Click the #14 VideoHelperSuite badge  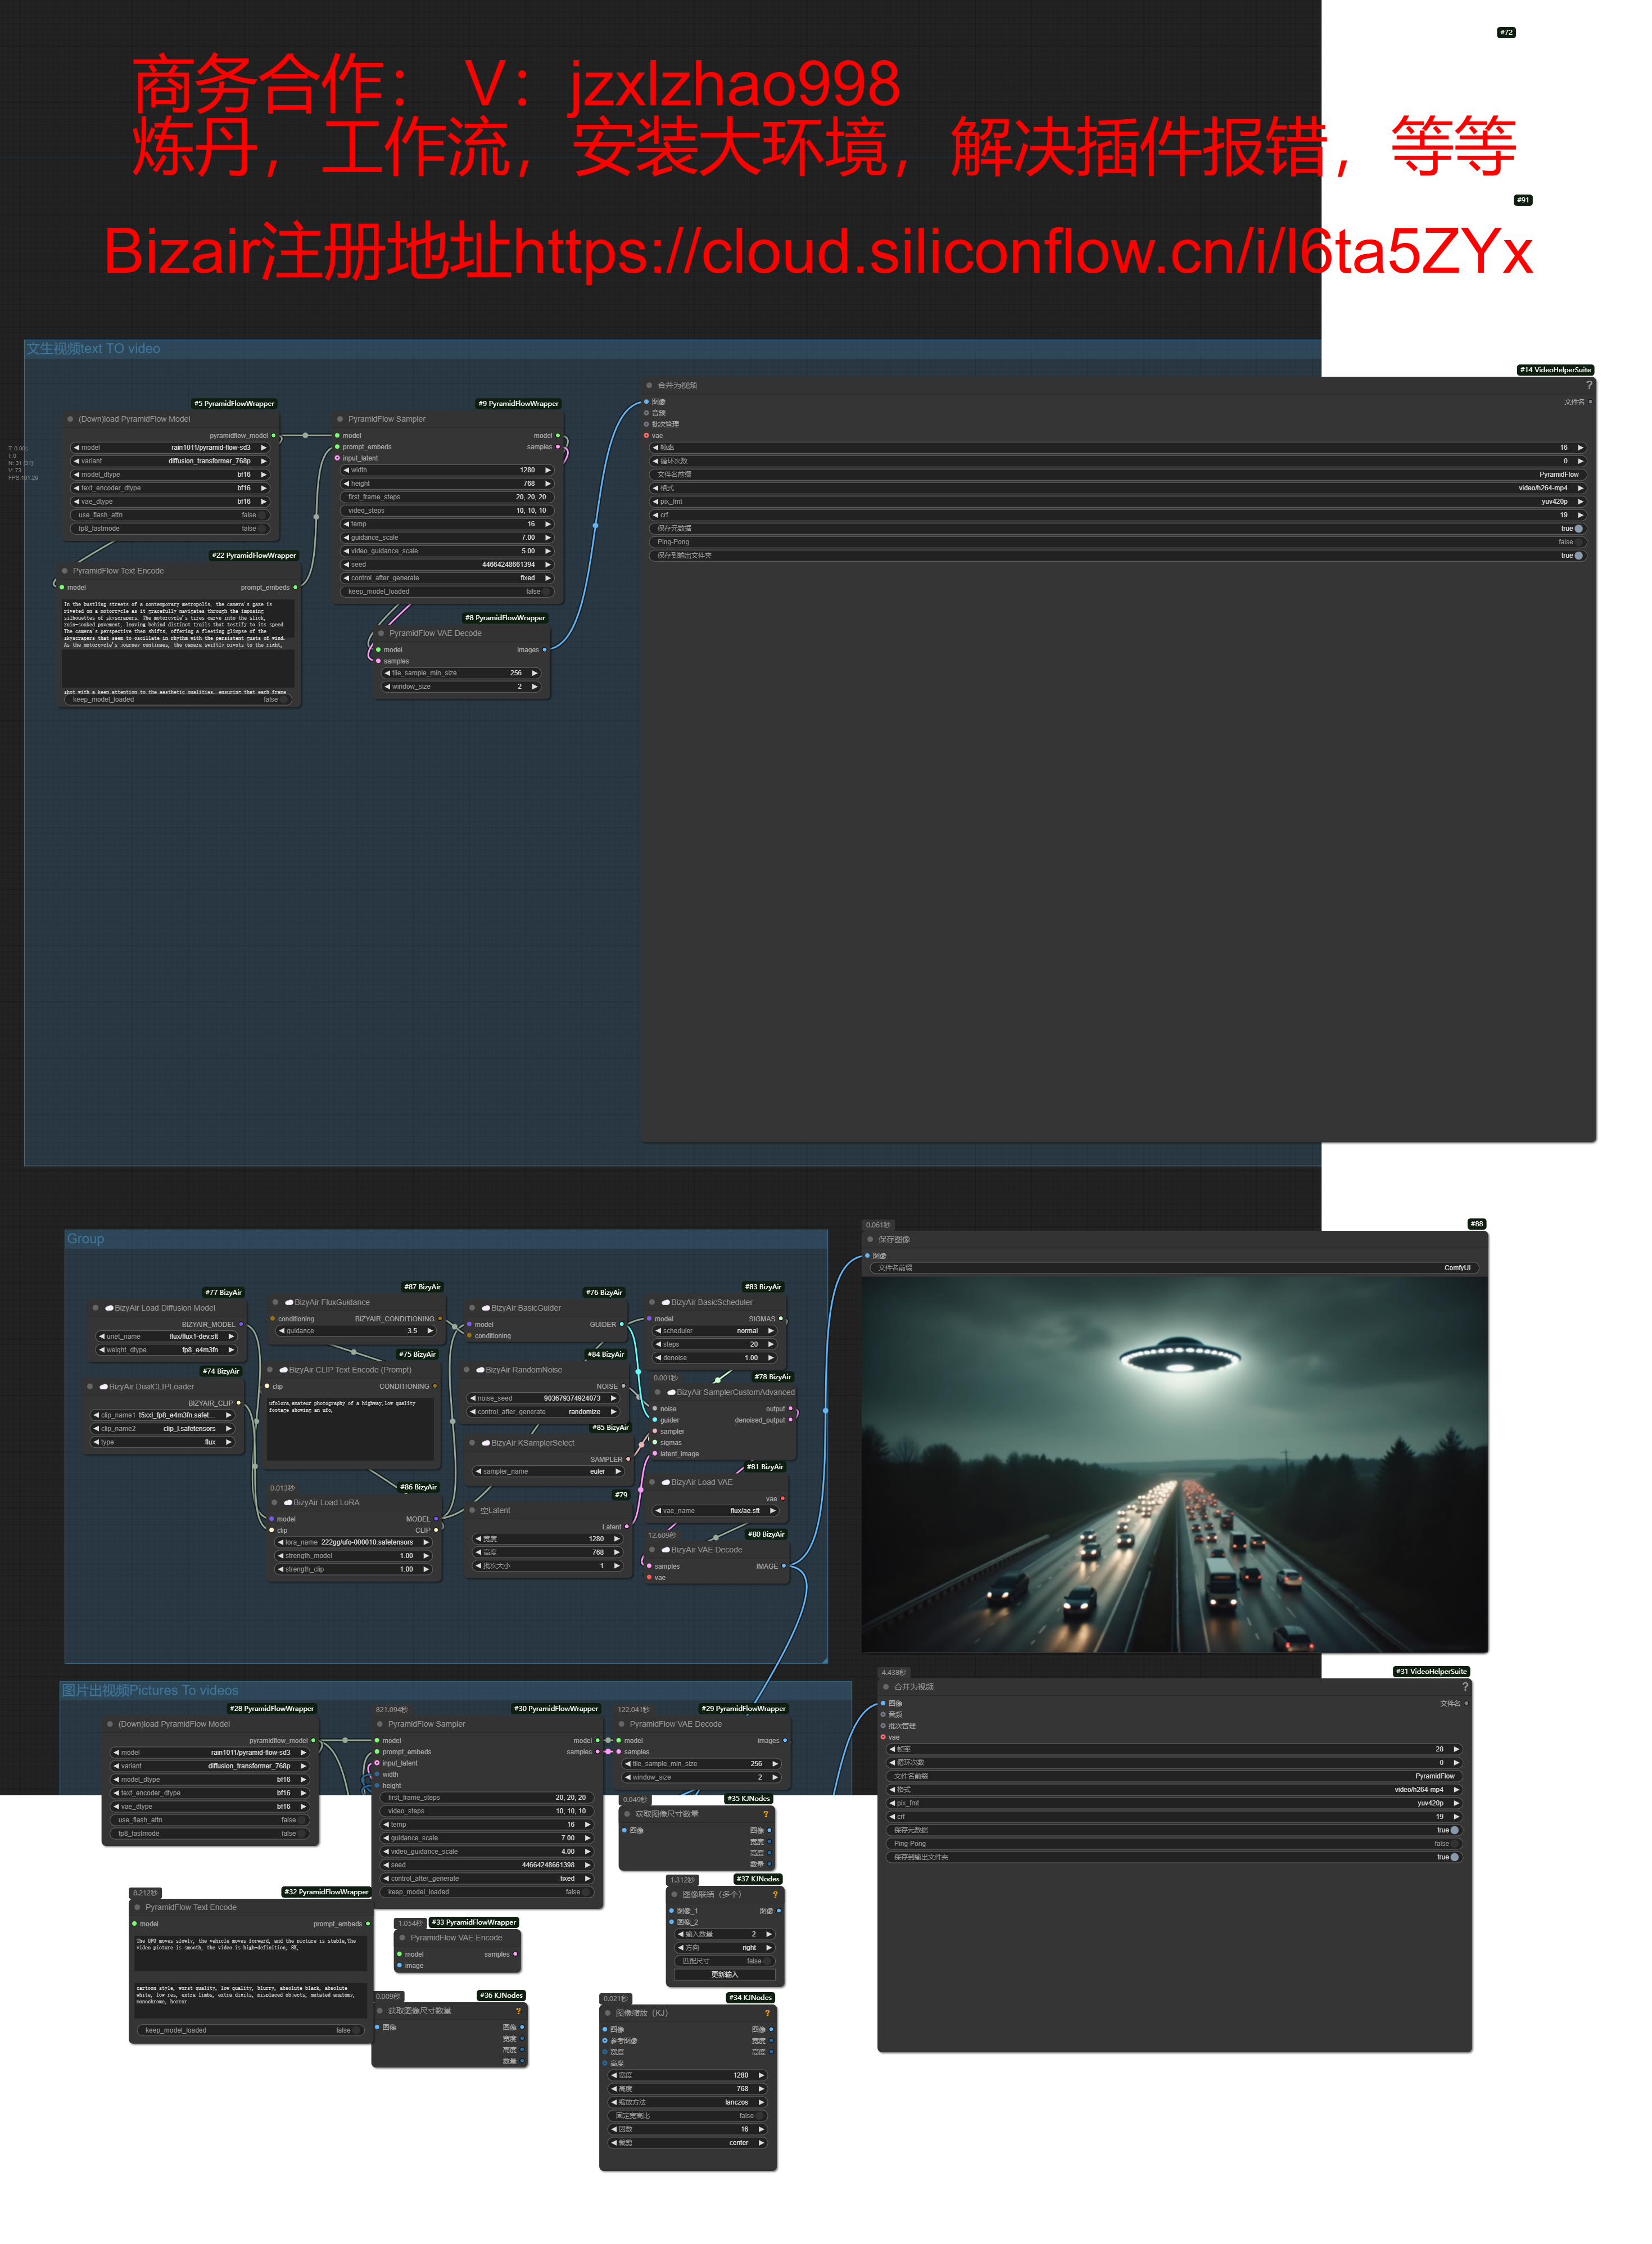coord(1555,370)
